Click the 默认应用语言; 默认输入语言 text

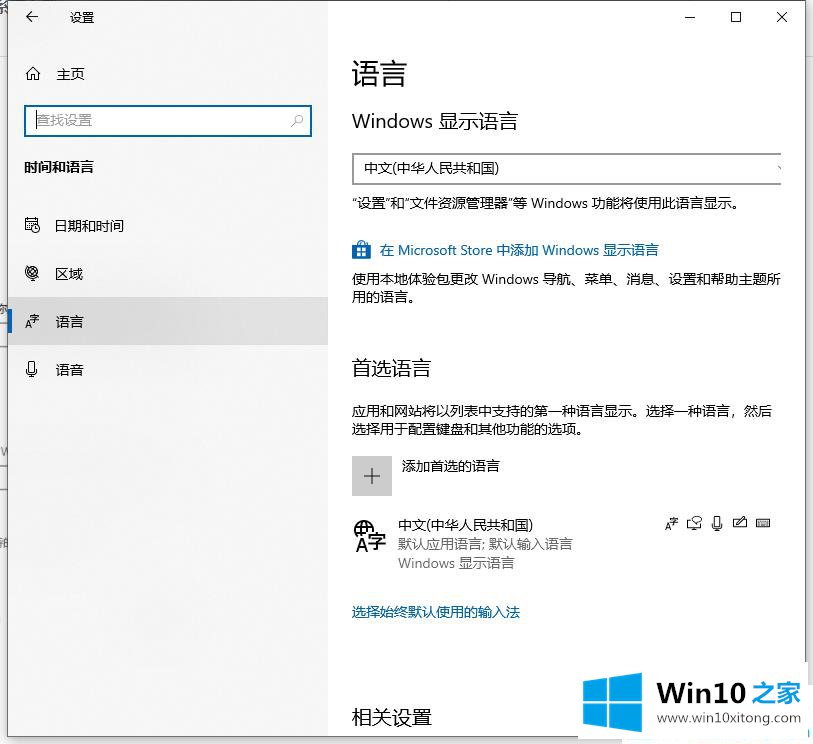pos(485,544)
